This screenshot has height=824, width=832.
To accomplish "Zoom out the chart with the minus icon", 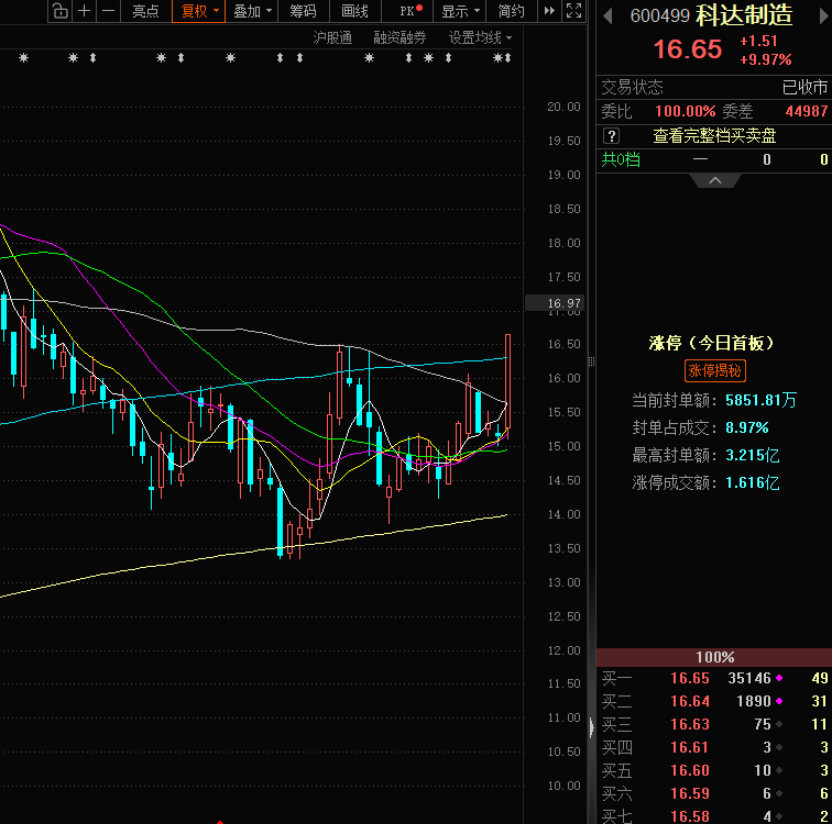I will click(108, 11).
